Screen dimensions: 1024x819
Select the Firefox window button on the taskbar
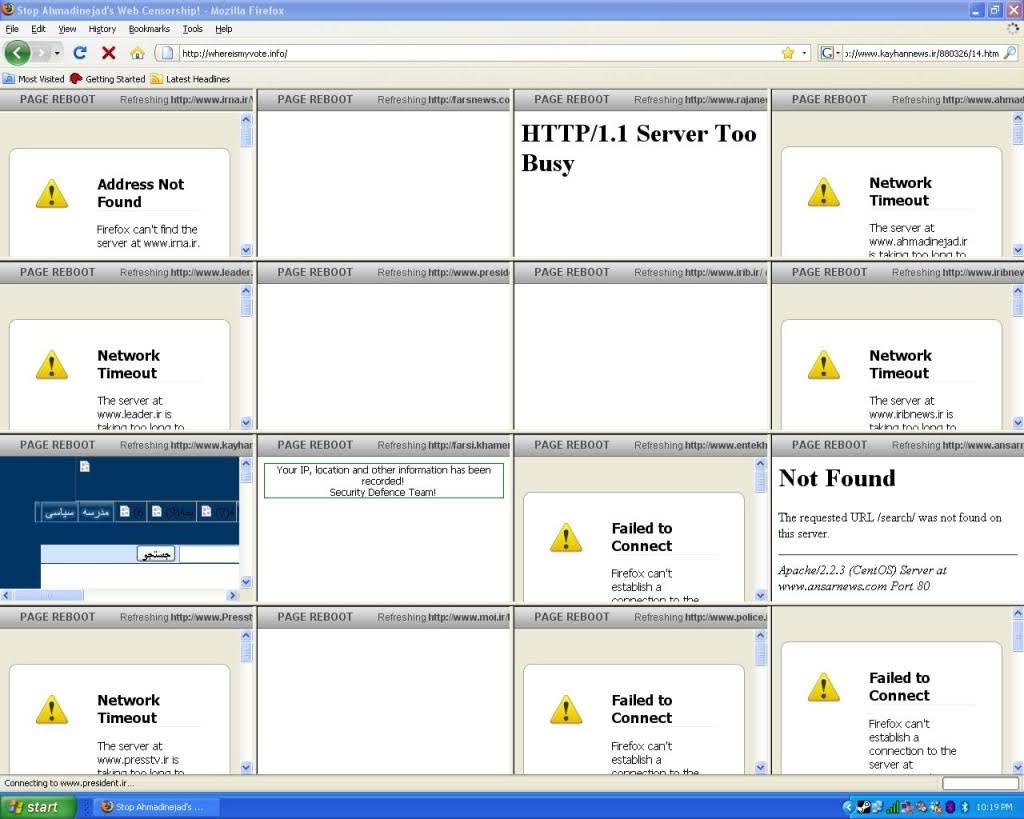coord(154,807)
